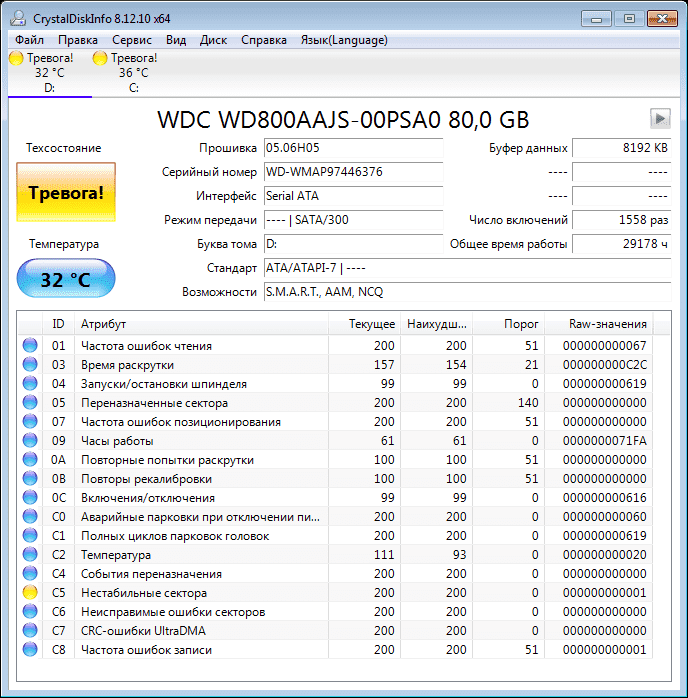Click the Буква тома field D:
The height and width of the screenshot is (698, 688).
[353, 244]
